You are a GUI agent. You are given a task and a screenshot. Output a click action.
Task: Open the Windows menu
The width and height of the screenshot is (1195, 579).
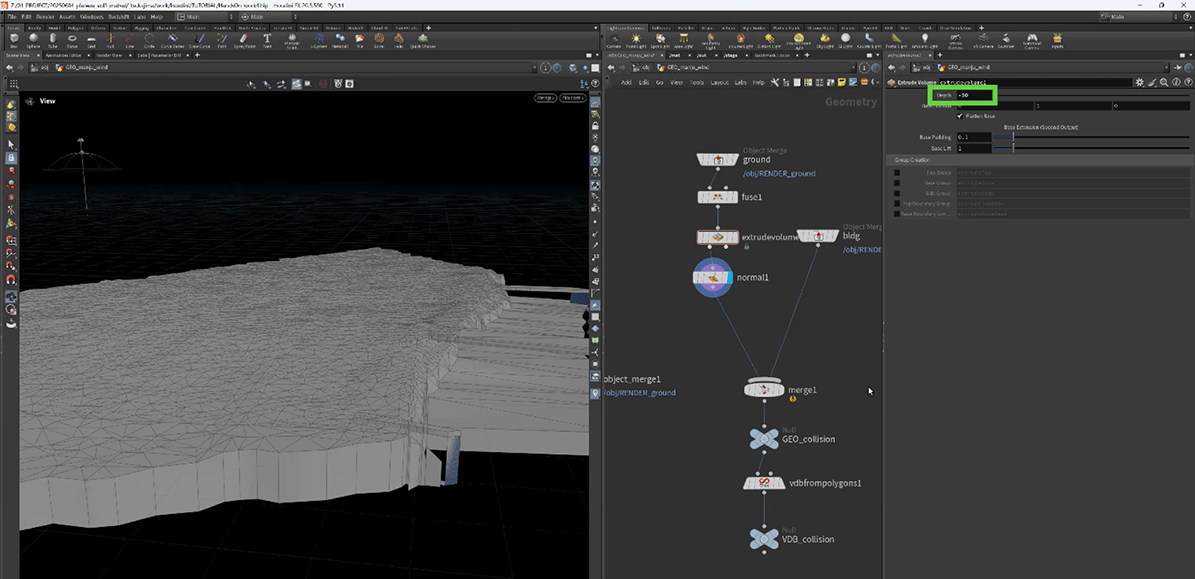pyautogui.click(x=91, y=17)
